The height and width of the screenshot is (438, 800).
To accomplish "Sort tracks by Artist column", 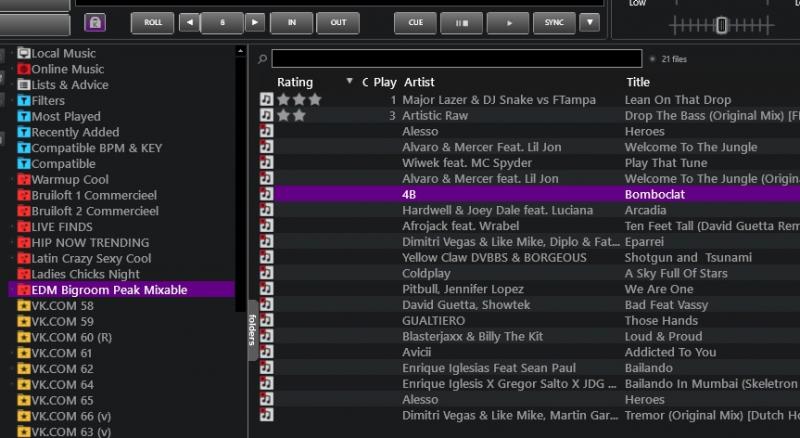I will pos(419,82).
